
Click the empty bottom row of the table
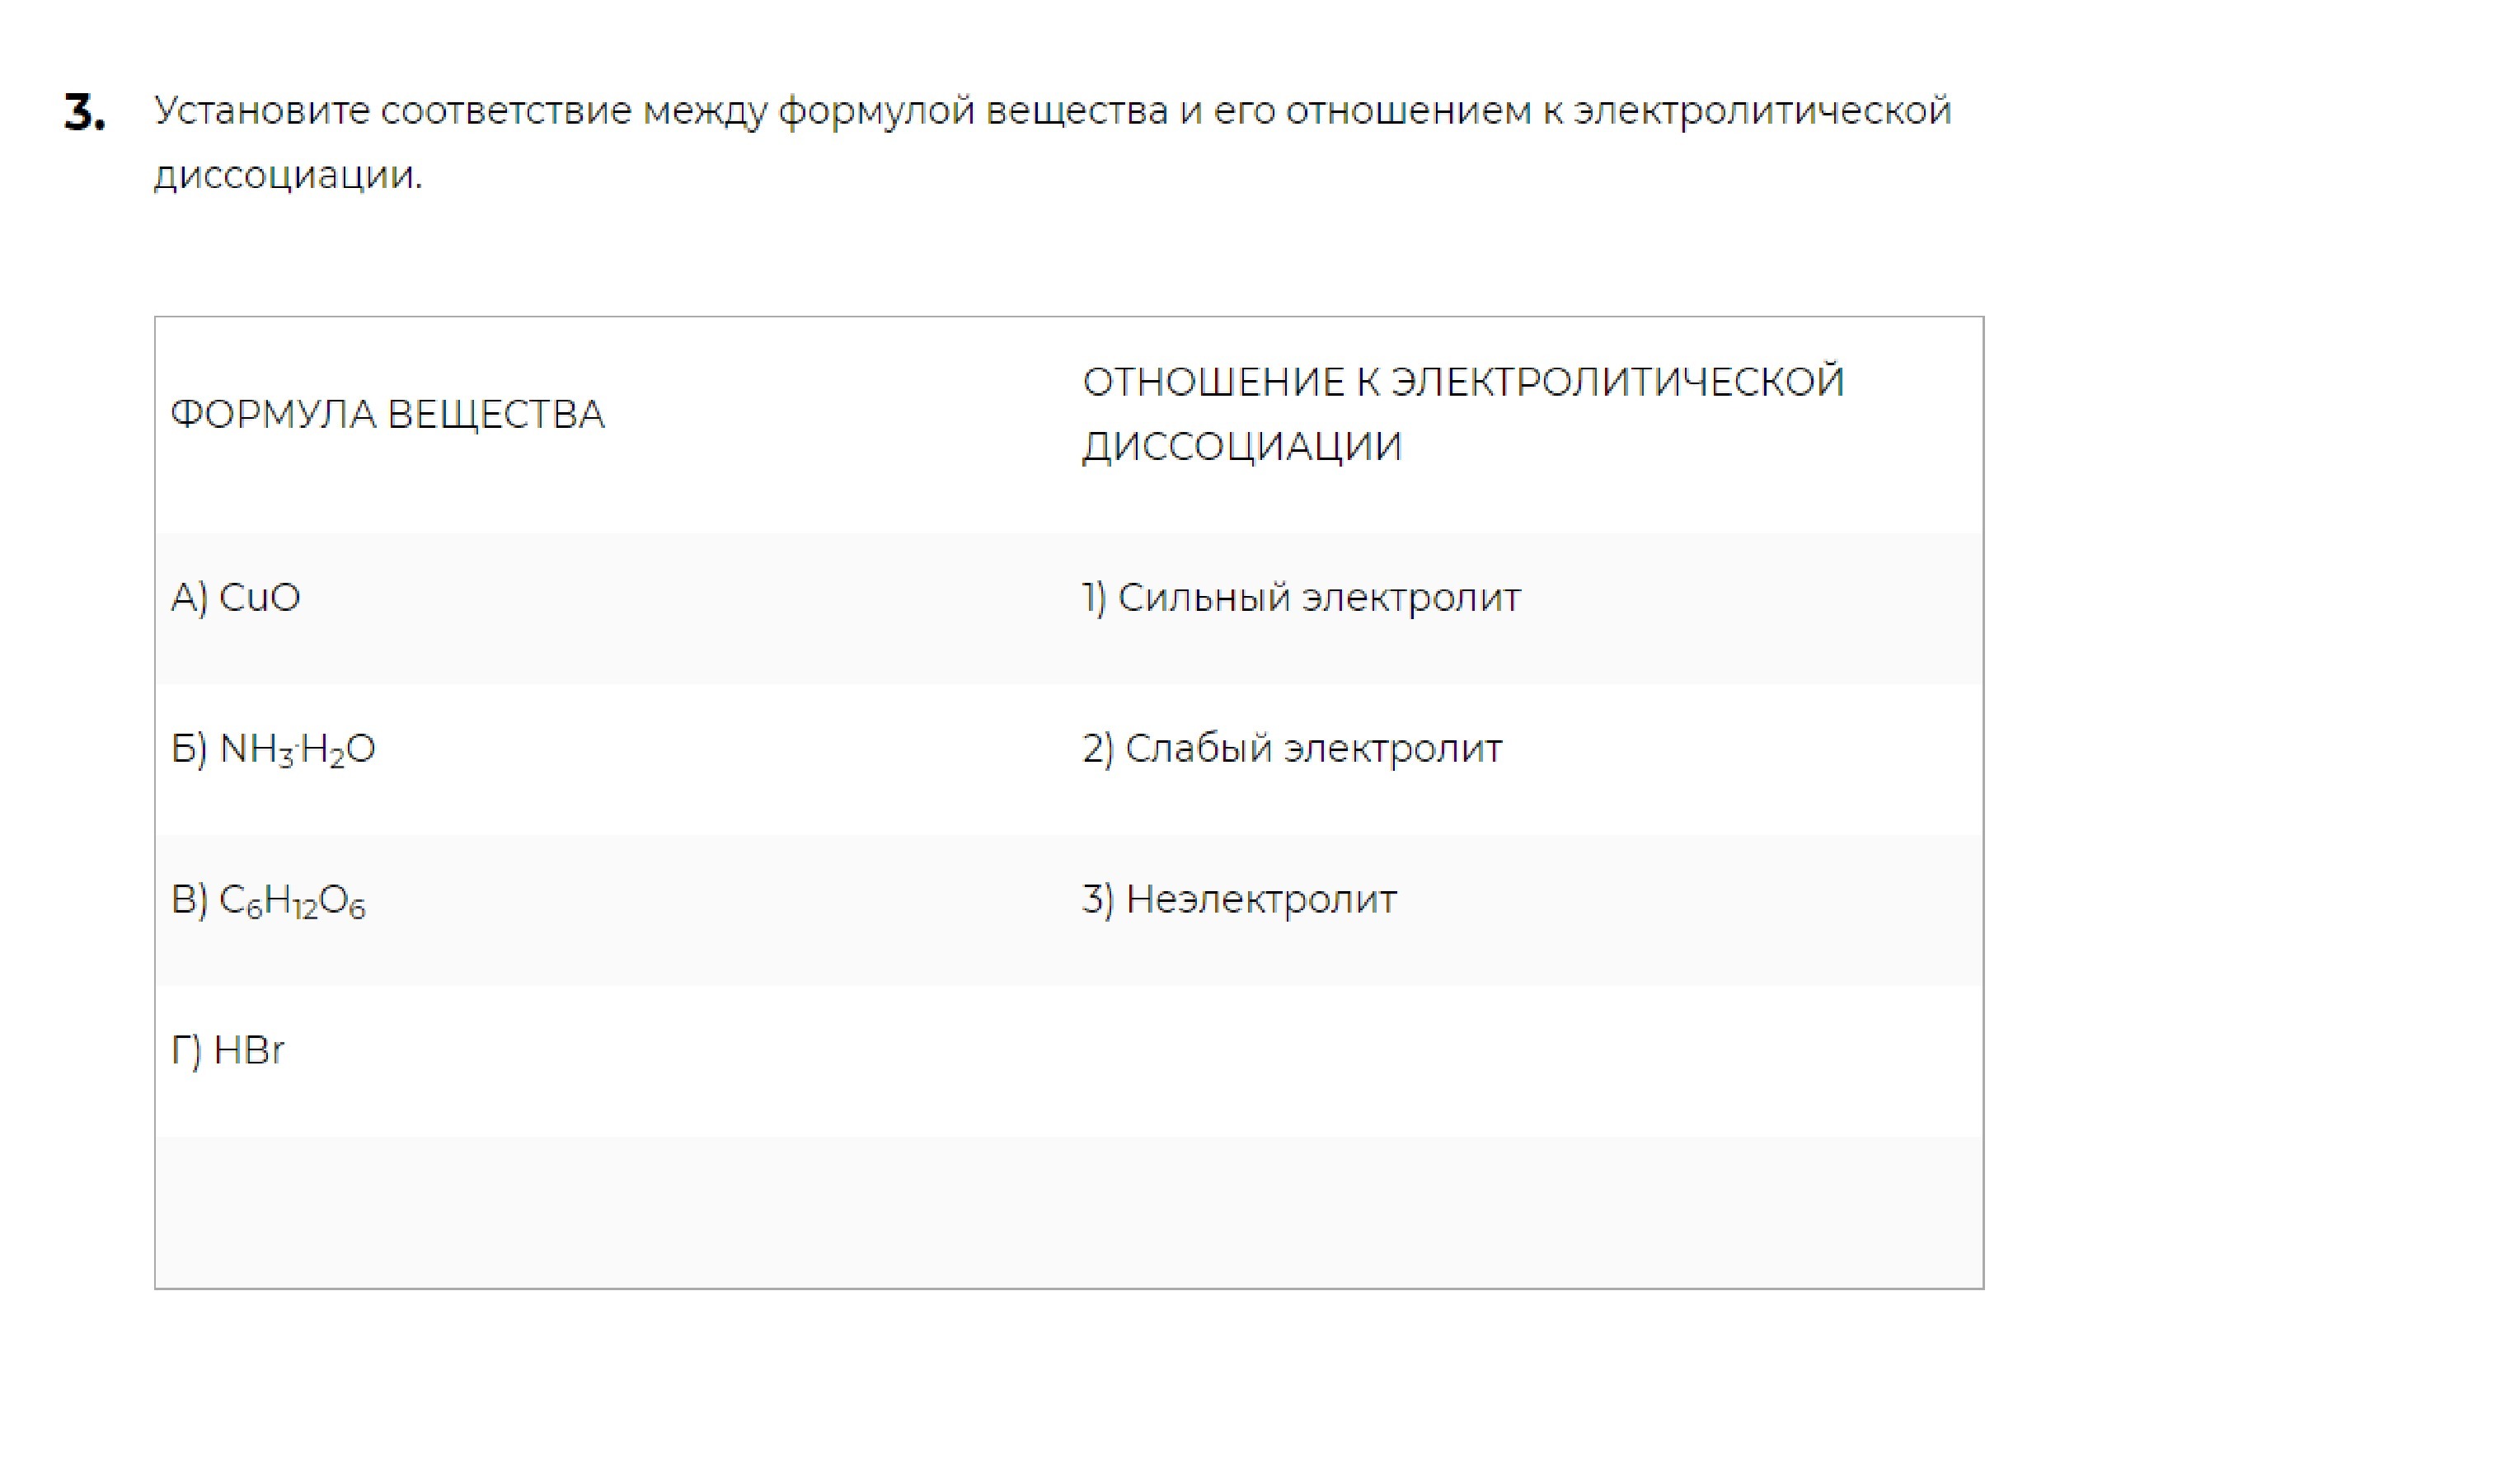click(1069, 1212)
